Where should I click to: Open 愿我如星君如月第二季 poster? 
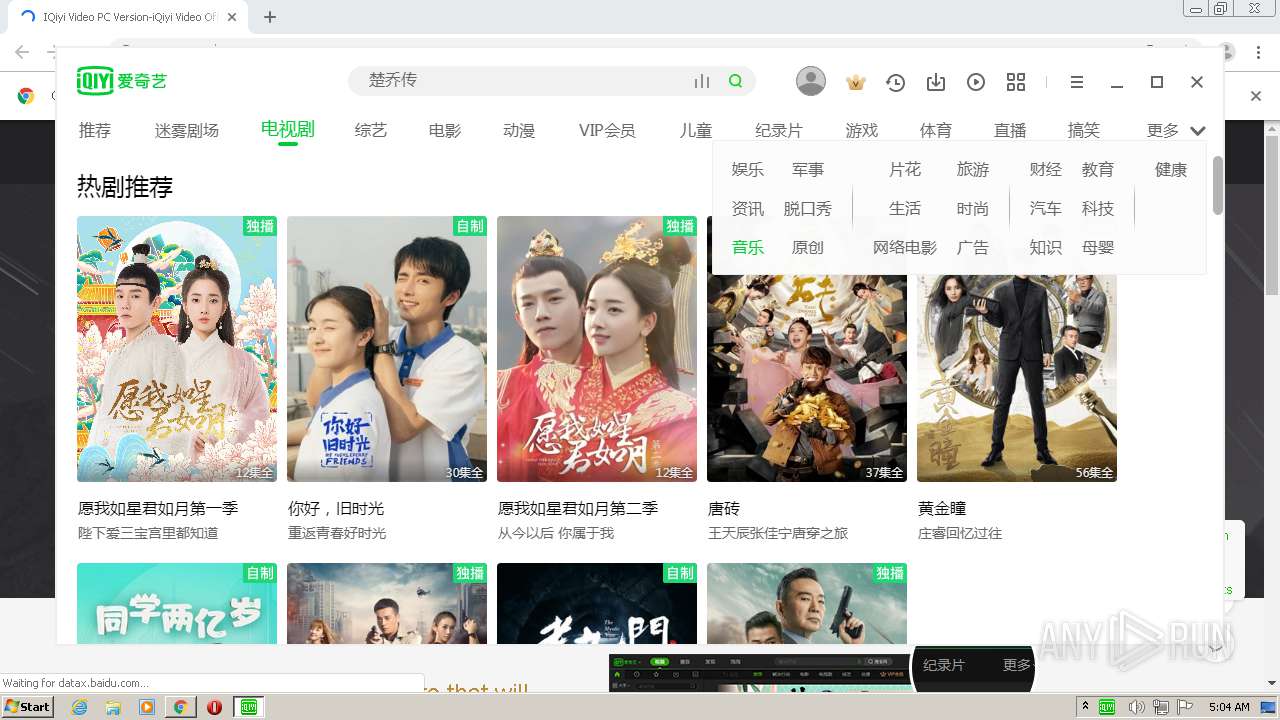597,349
